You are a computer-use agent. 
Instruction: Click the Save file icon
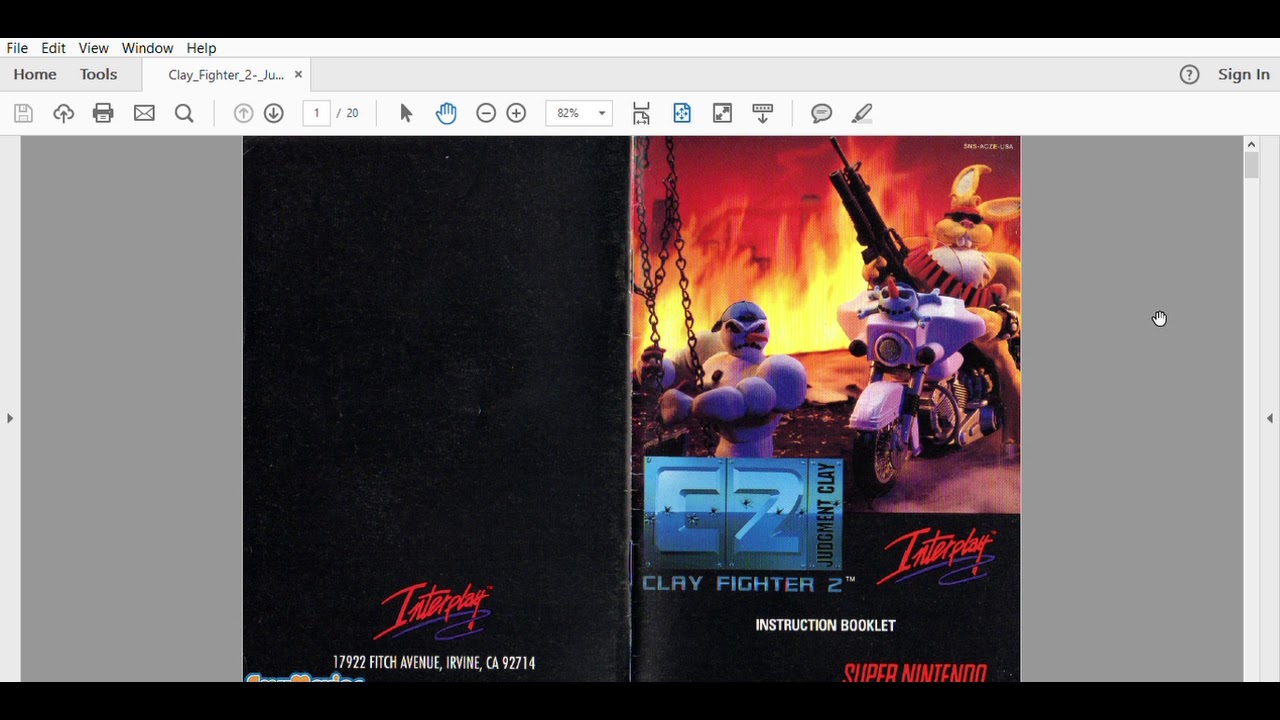(23, 113)
